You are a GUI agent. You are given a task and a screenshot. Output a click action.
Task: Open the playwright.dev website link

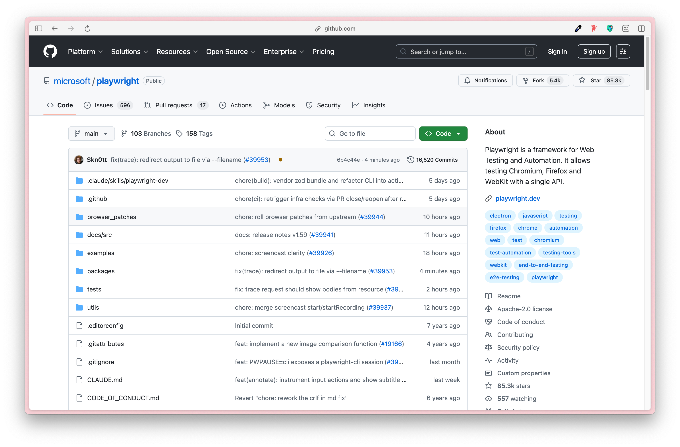tap(518, 199)
